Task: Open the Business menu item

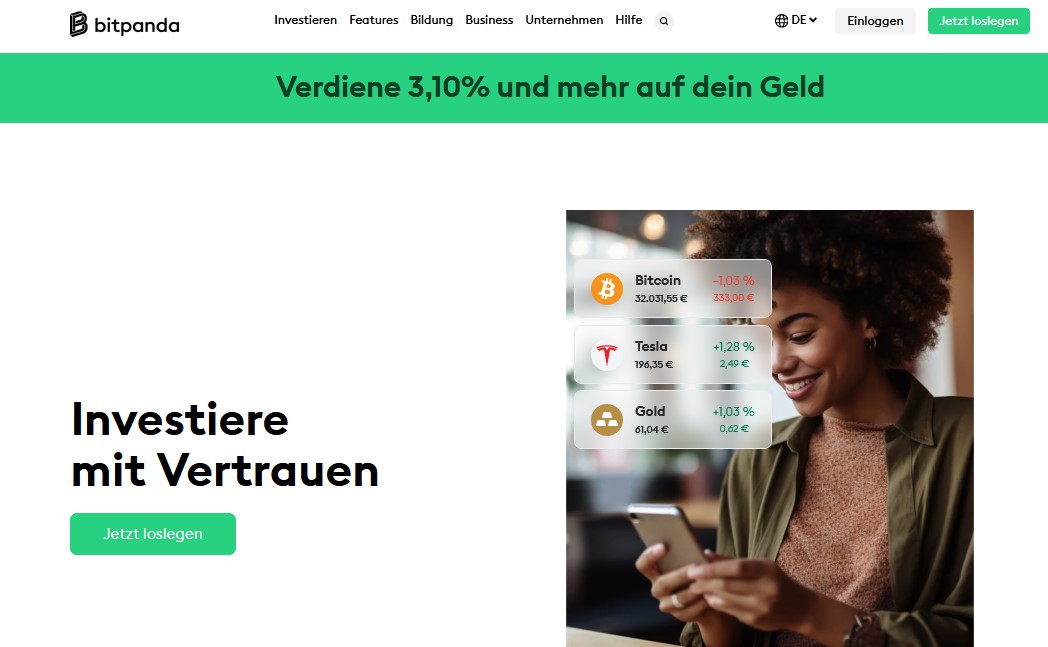Action: tap(489, 20)
